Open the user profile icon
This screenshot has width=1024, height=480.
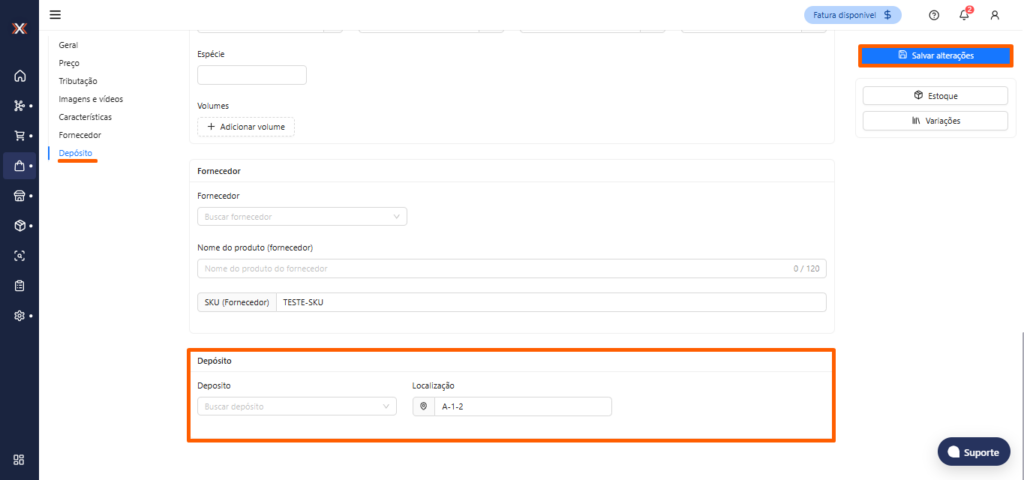pyautogui.click(x=994, y=15)
